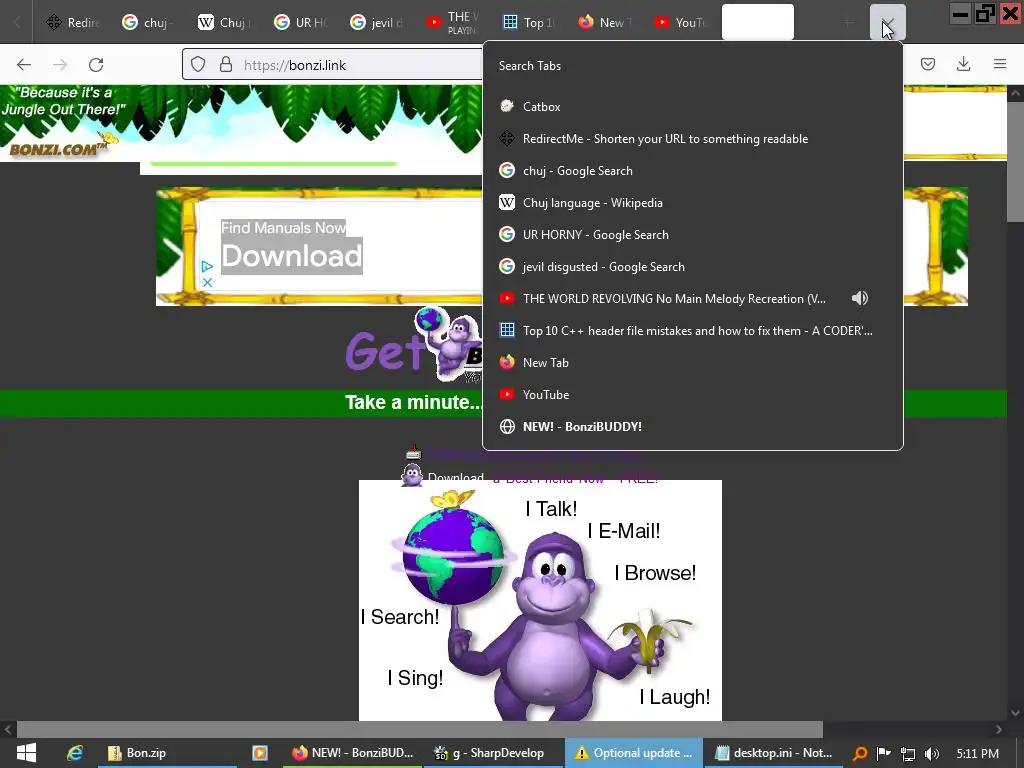Screen dimensions: 1024x768
Task: Open the volume tray icon
Action: 932,754
